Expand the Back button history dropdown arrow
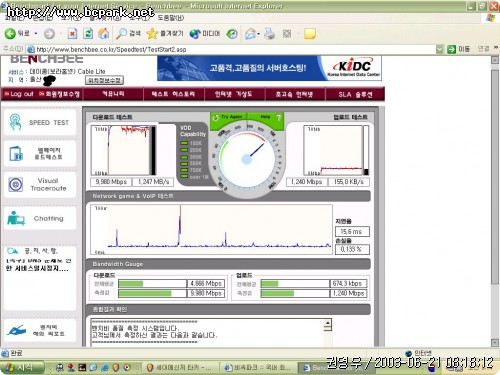500x375 pixels. 36,34
